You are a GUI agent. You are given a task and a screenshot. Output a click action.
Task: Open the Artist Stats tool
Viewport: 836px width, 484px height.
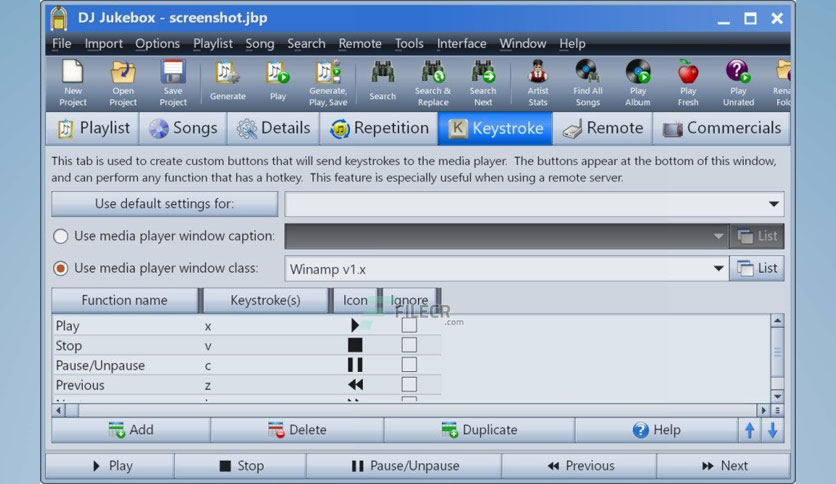[537, 83]
